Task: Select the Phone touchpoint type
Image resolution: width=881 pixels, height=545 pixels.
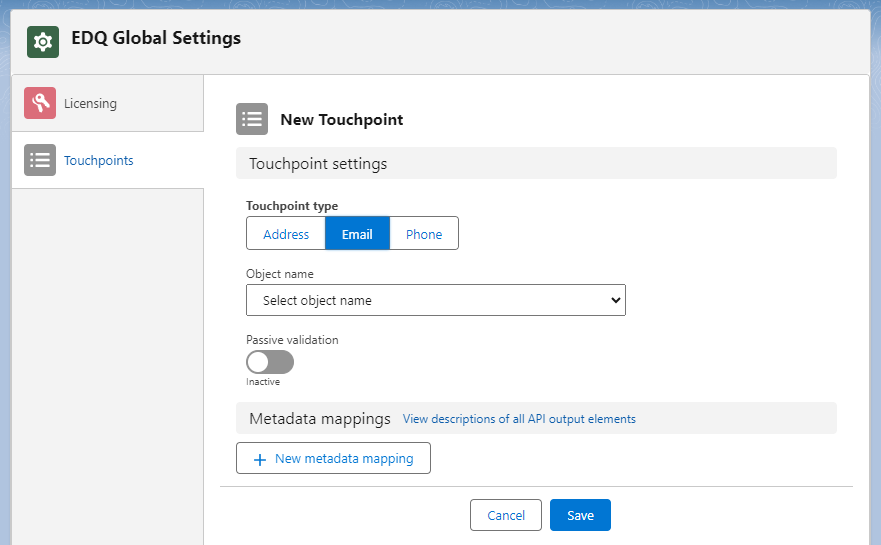Action: [x=424, y=234]
